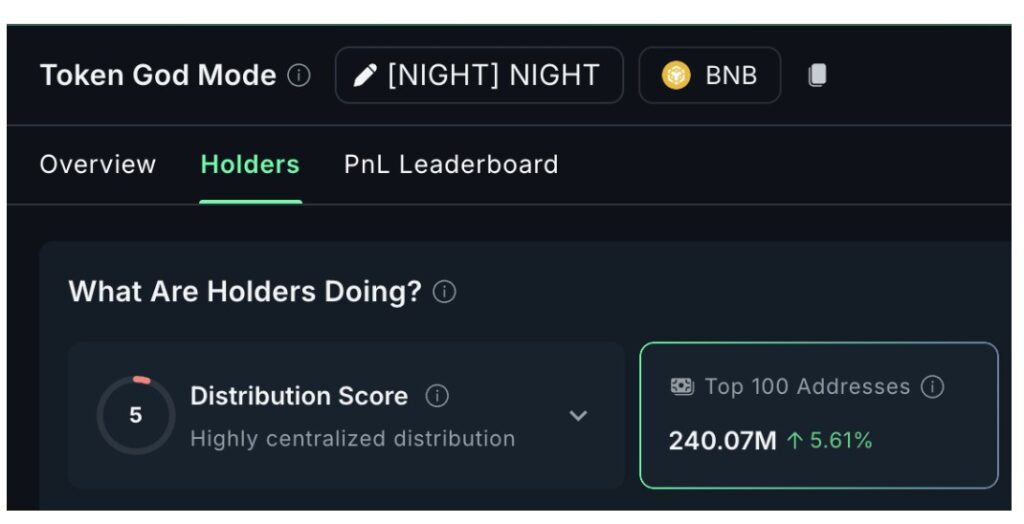Switch to the Overview tab

coord(98,165)
